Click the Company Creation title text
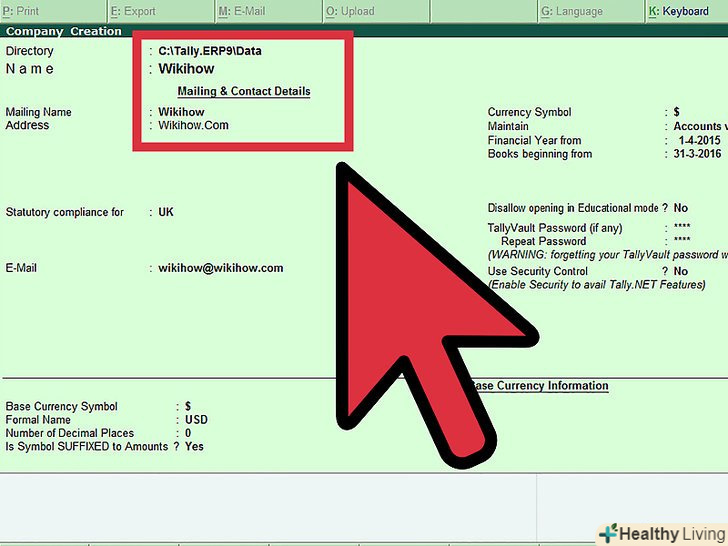The height and width of the screenshot is (546, 728). [x=64, y=31]
